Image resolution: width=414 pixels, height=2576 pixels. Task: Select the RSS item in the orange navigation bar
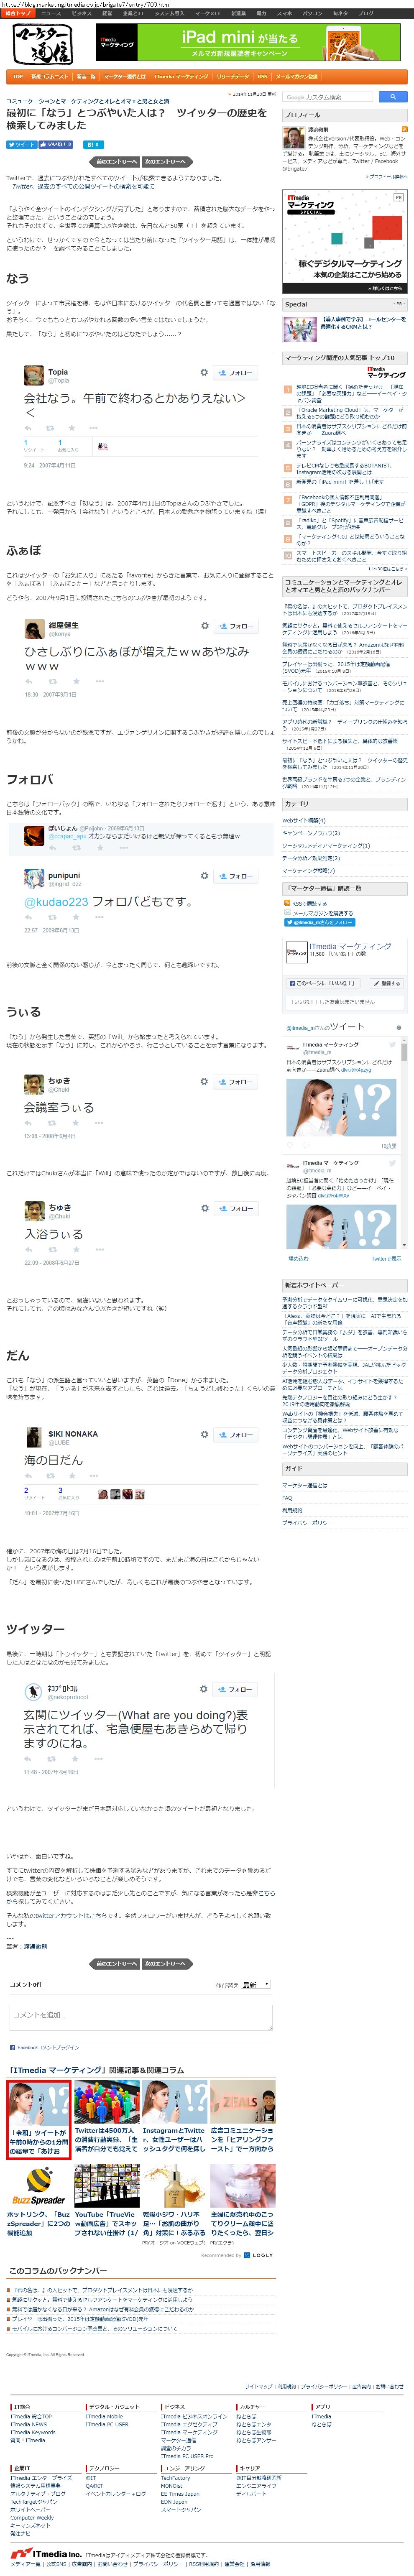click(x=262, y=76)
